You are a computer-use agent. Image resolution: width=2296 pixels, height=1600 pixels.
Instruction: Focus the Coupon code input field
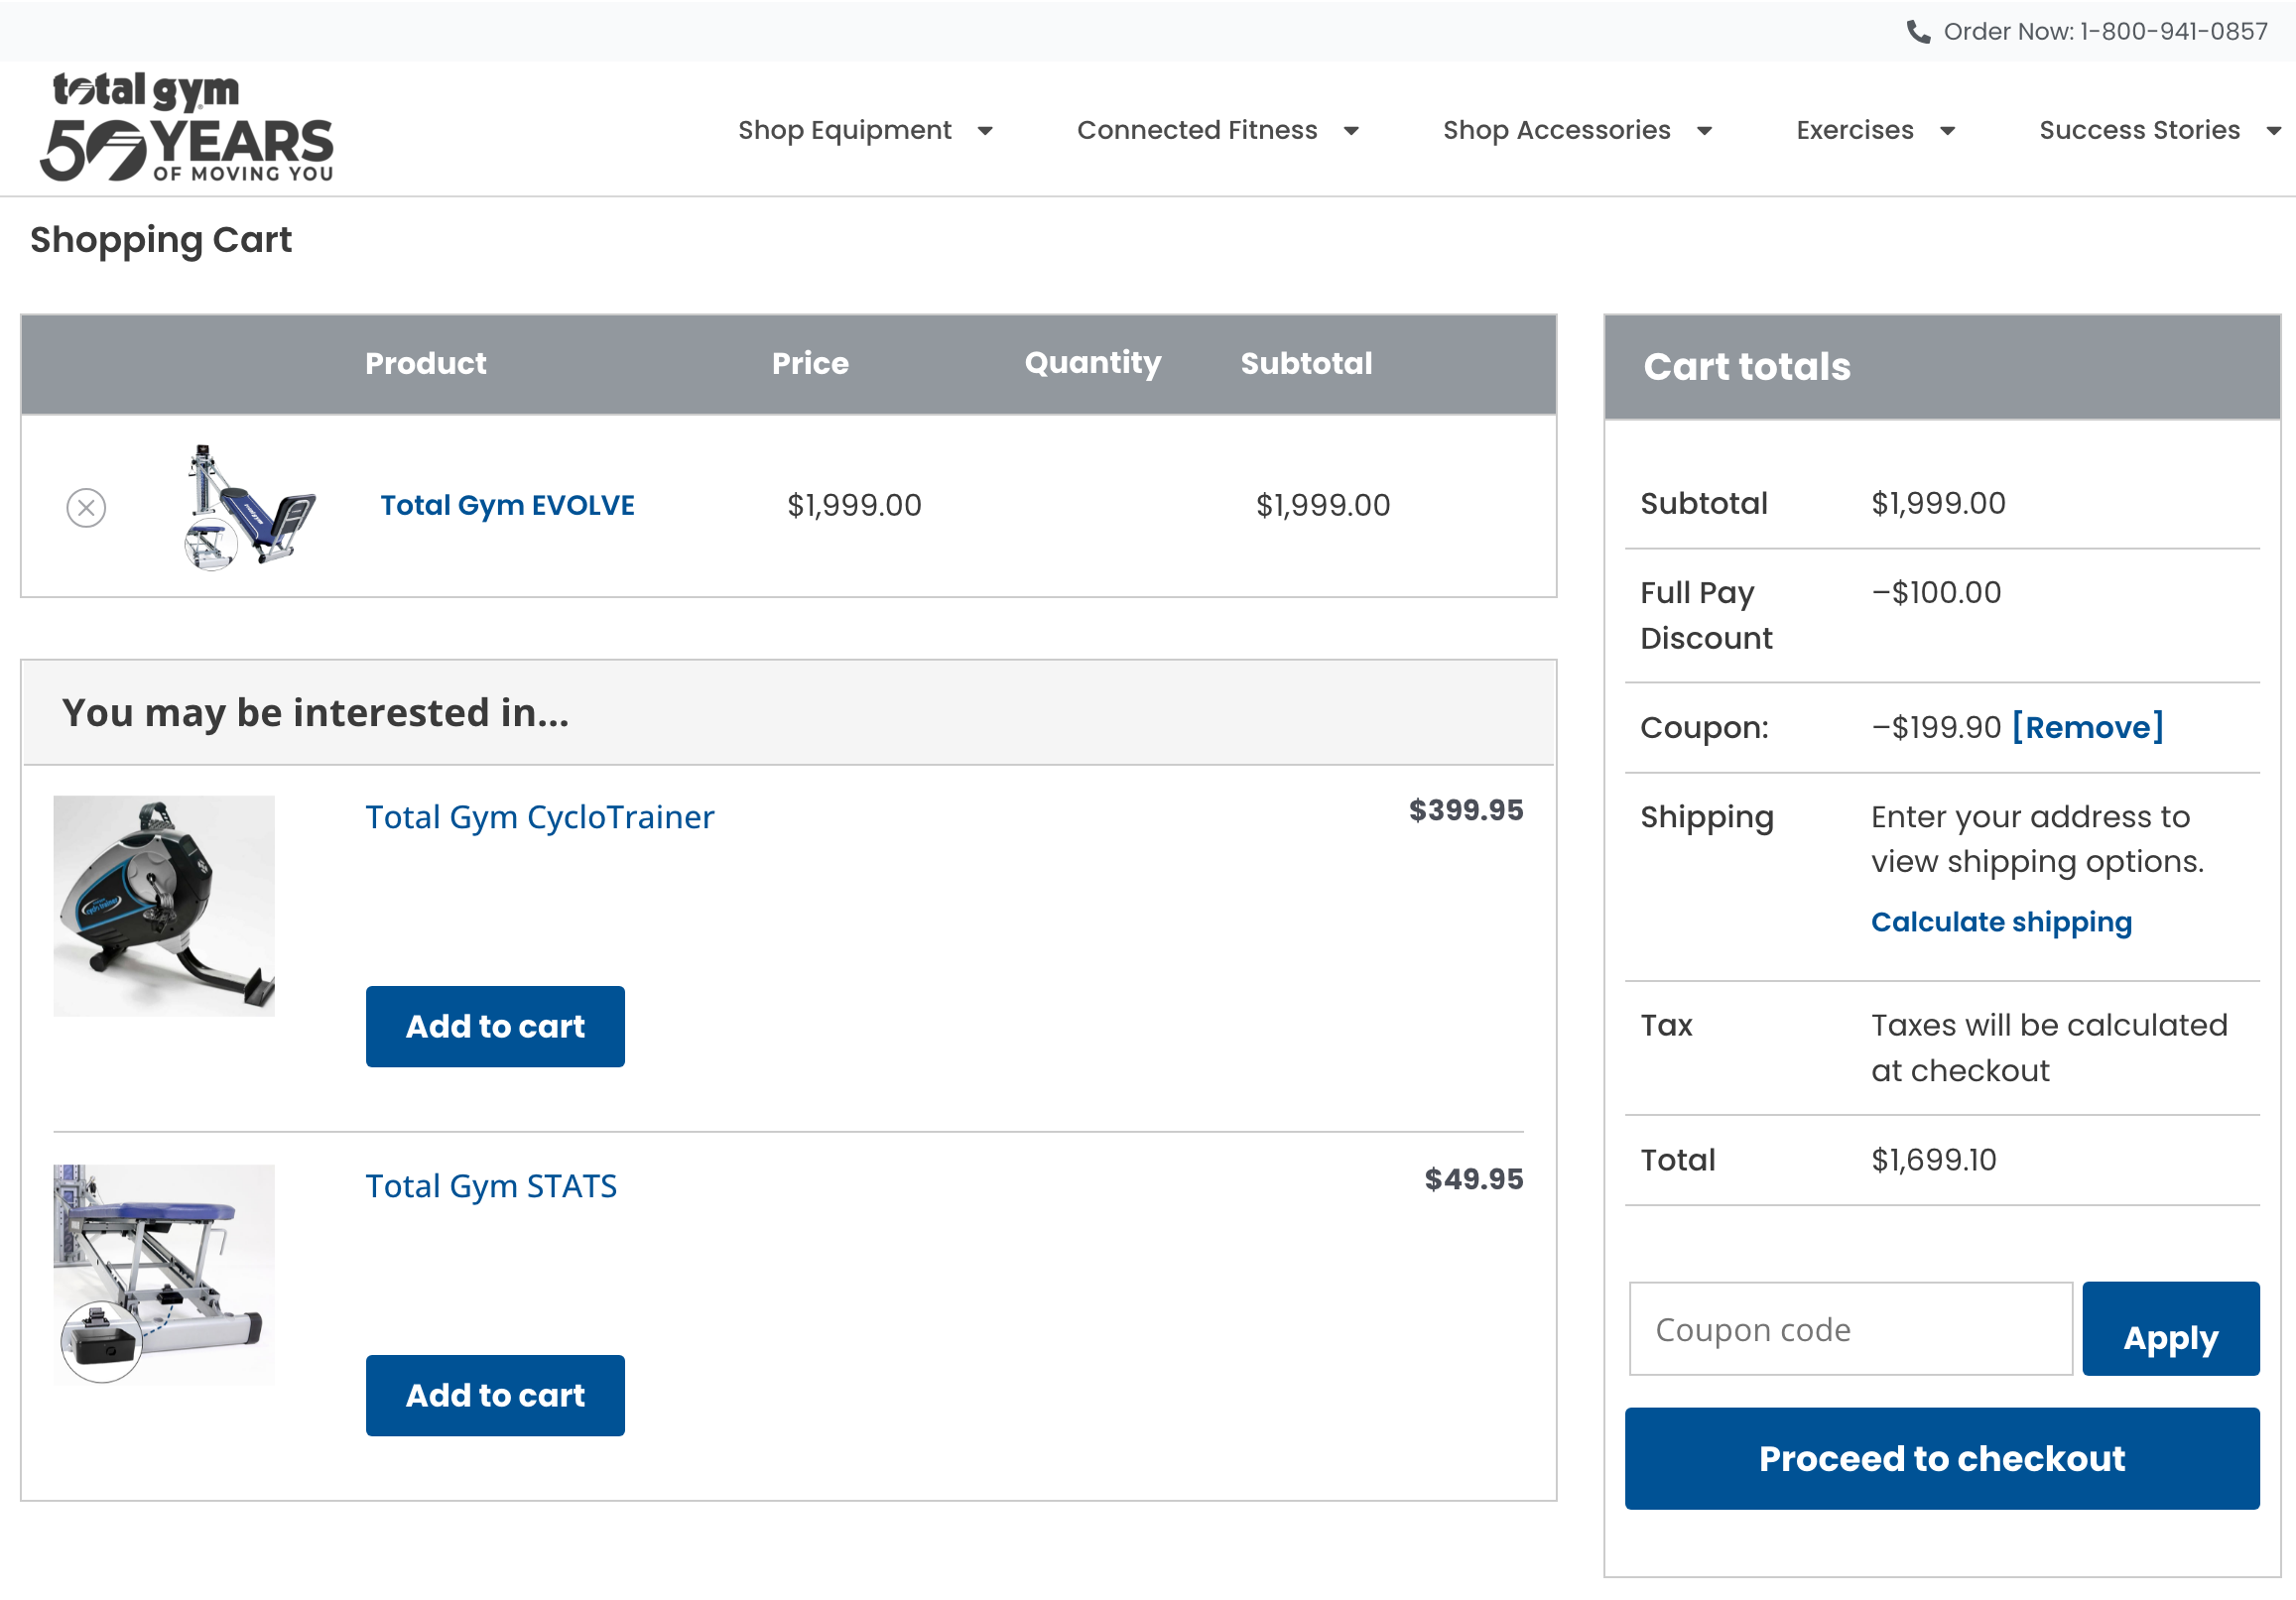click(1850, 1330)
